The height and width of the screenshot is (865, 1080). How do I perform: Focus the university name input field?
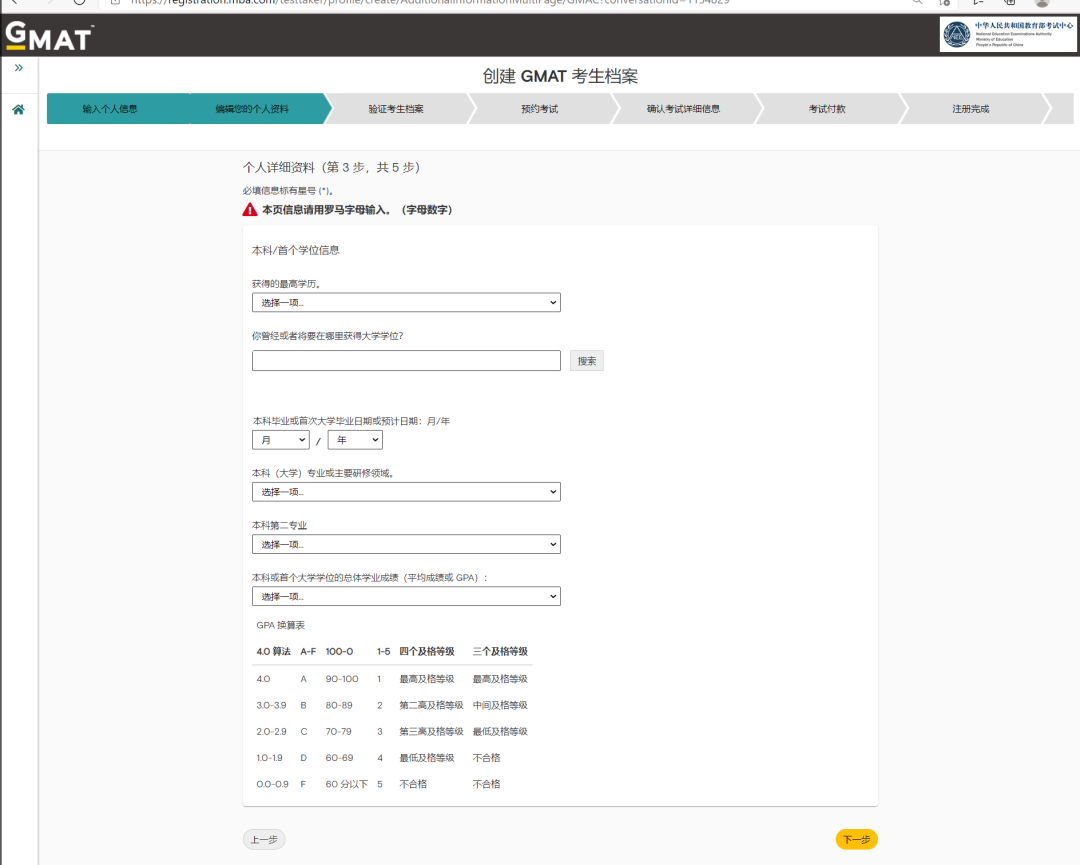point(406,361)
